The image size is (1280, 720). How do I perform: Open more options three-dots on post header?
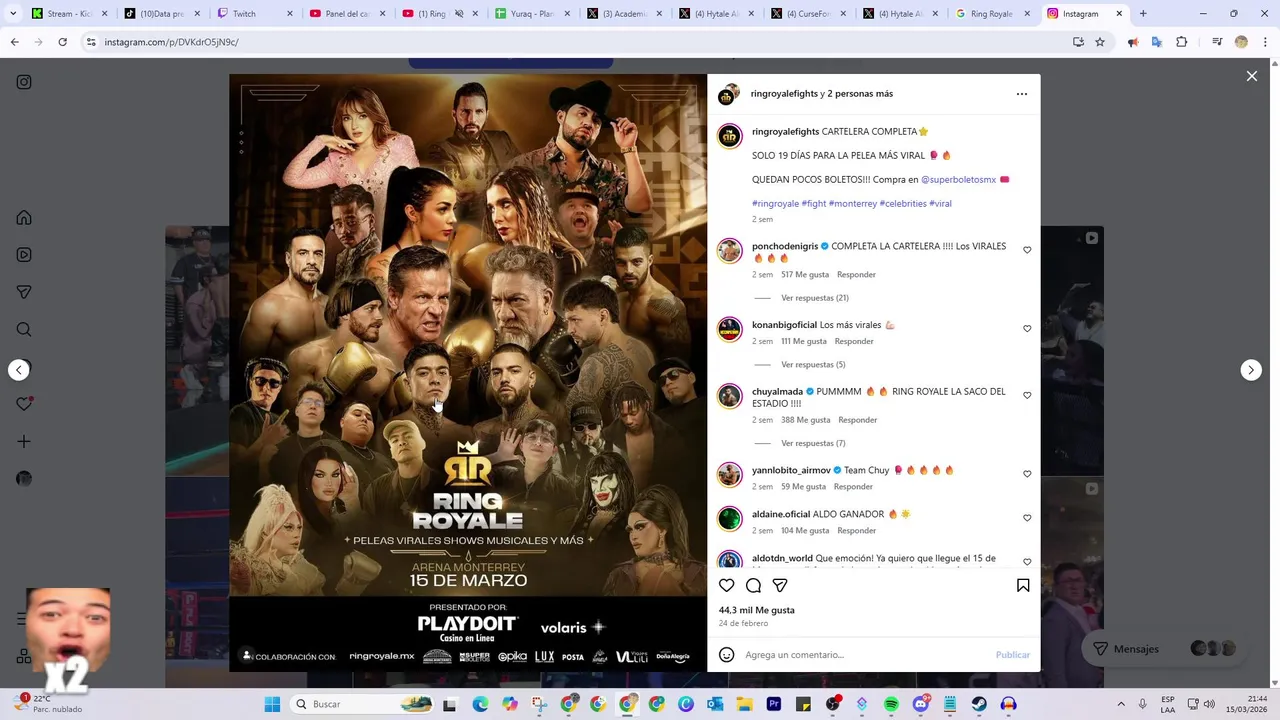[1021, 94]
